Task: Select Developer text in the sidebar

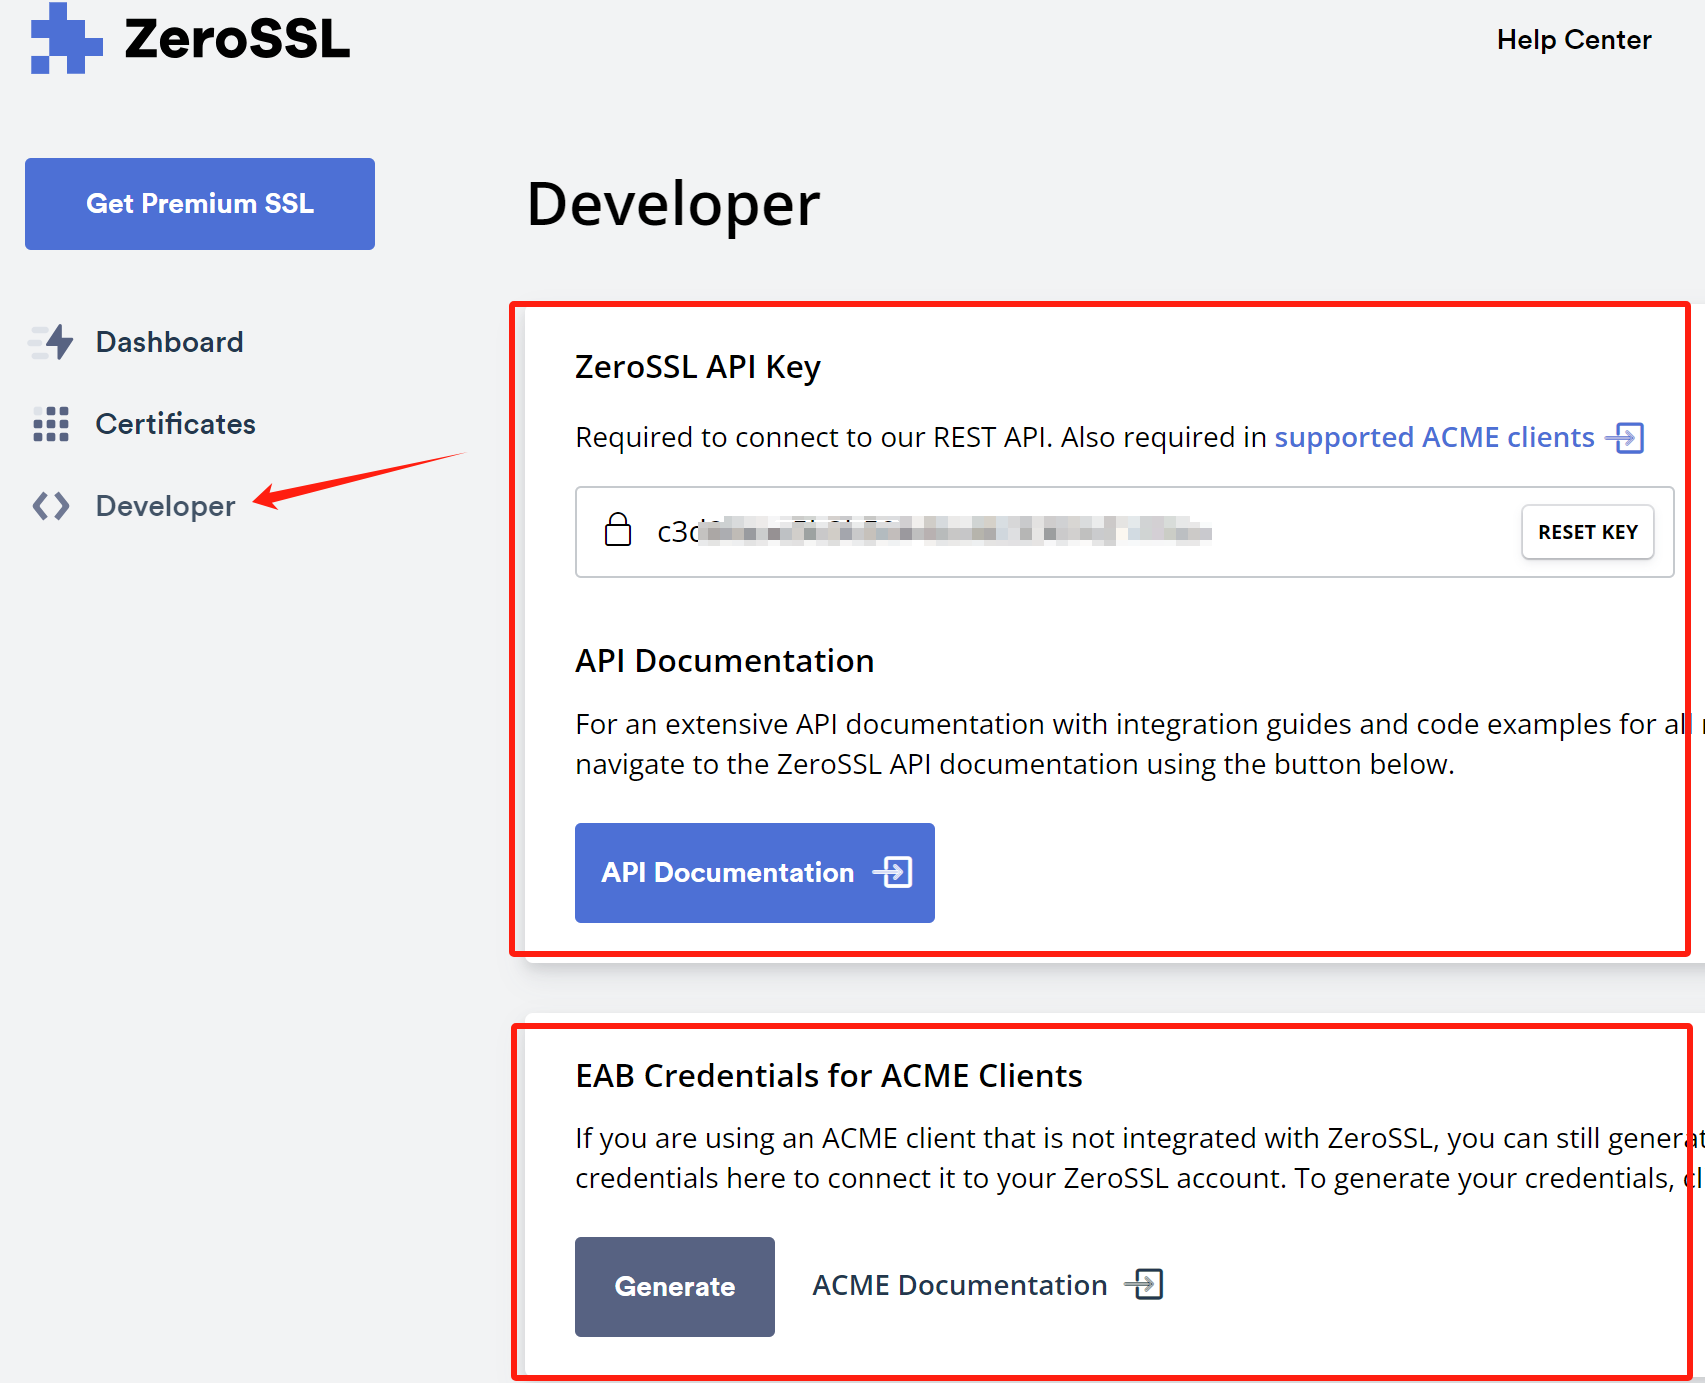Action: tap(165, 506)
